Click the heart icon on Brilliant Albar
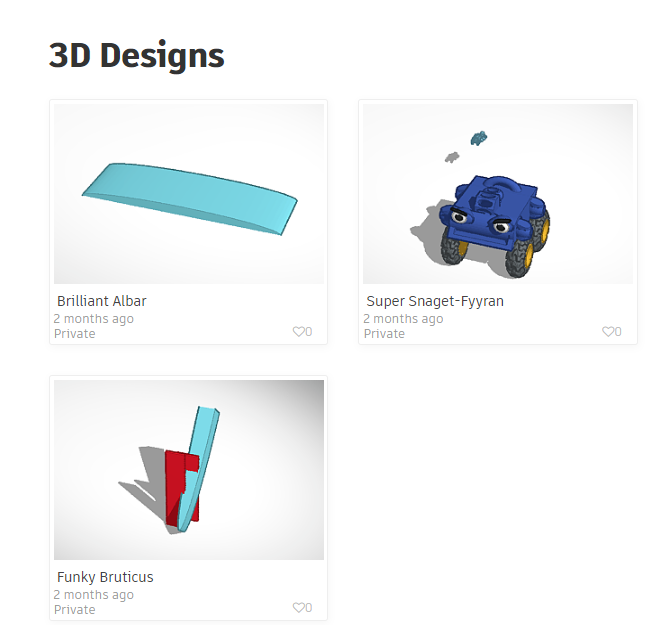 [x=299, y=331]
